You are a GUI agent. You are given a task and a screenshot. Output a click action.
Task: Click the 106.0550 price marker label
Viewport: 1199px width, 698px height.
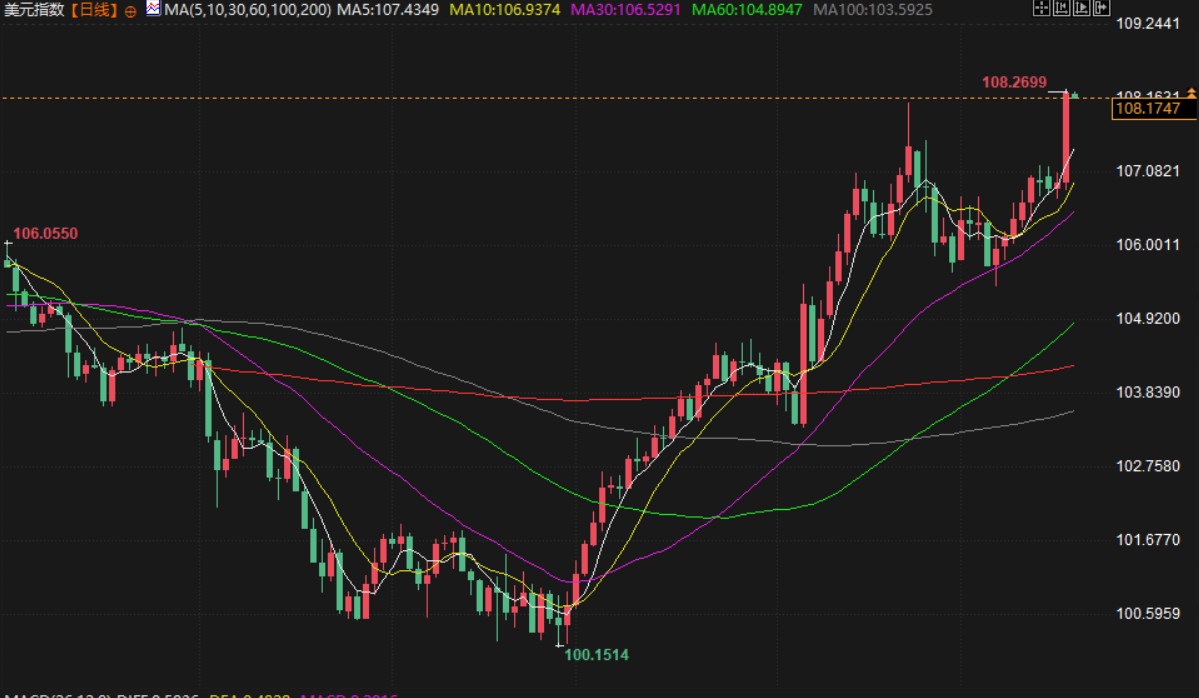coord(45,233)
